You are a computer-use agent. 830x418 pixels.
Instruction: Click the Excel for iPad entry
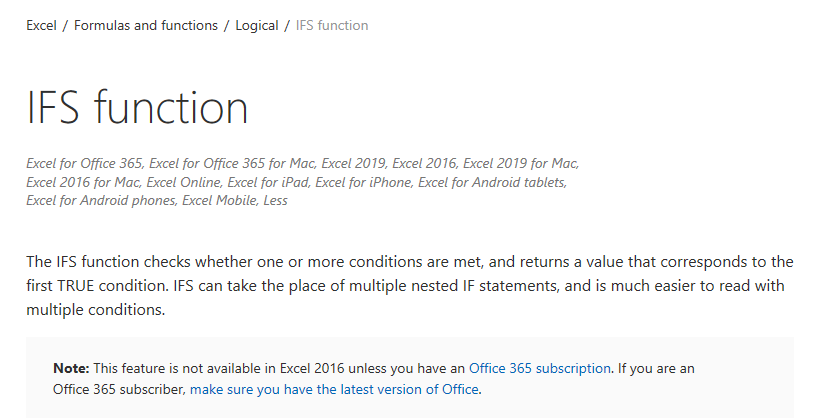point(268,183)
